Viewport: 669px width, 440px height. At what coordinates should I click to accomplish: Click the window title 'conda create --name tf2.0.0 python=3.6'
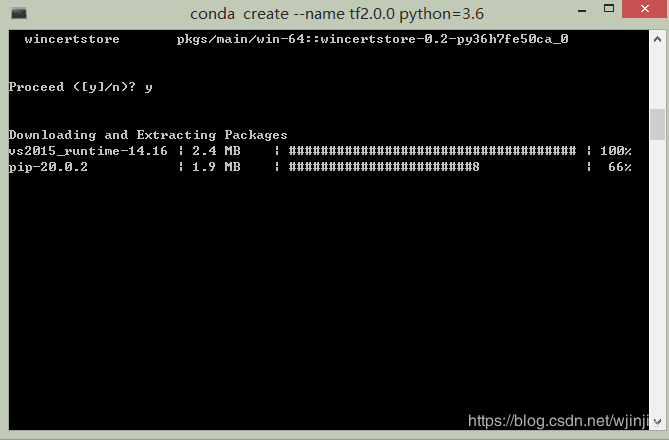pos(337,14)
